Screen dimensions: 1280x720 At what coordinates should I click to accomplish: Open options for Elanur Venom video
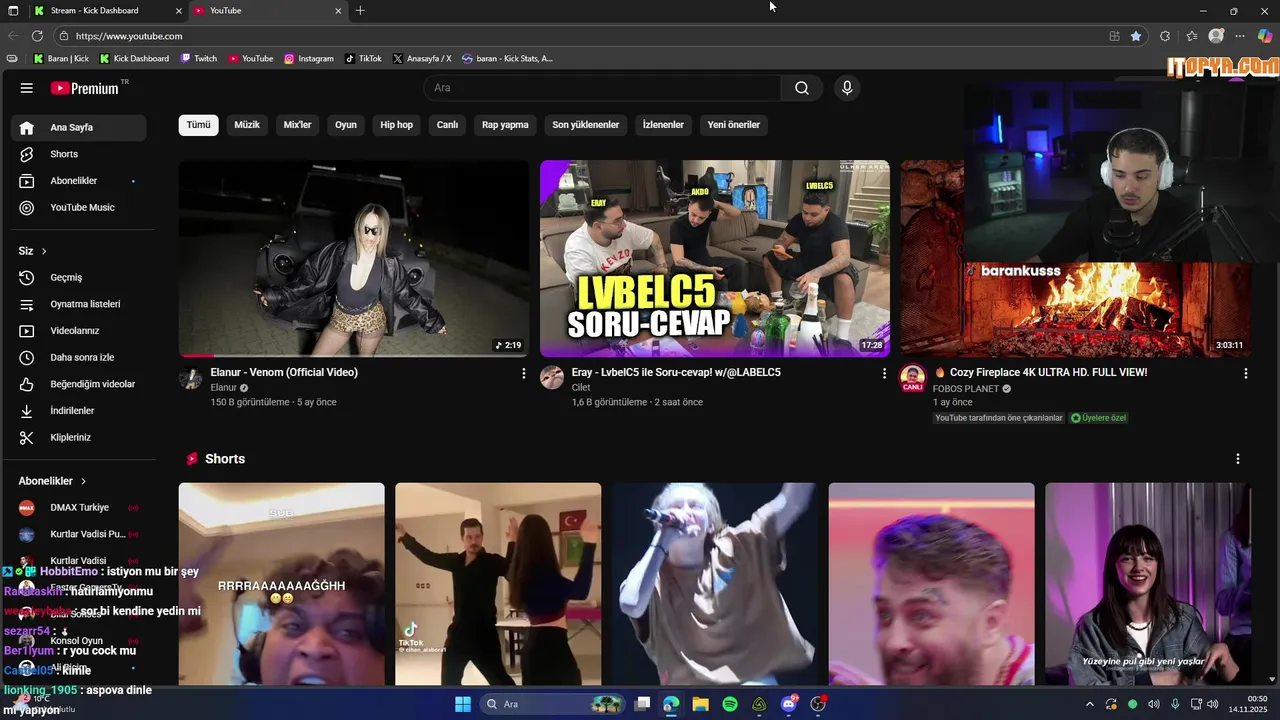click(x=523, y=373)
